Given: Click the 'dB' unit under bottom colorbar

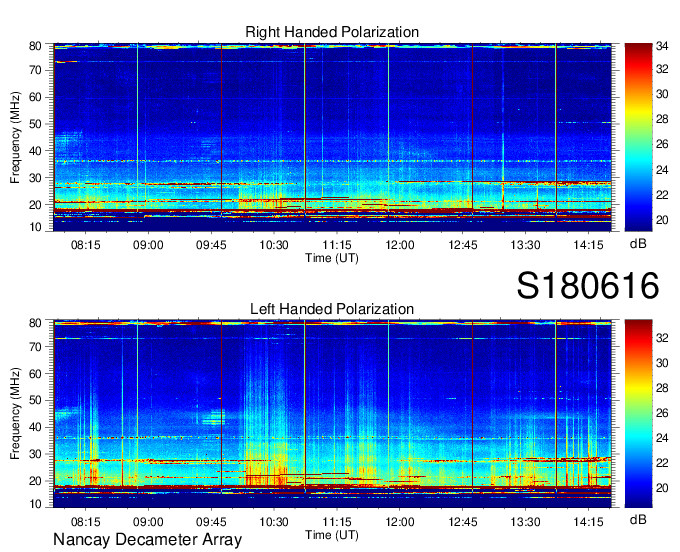Looking at the screenshot, I should [638, 519].
